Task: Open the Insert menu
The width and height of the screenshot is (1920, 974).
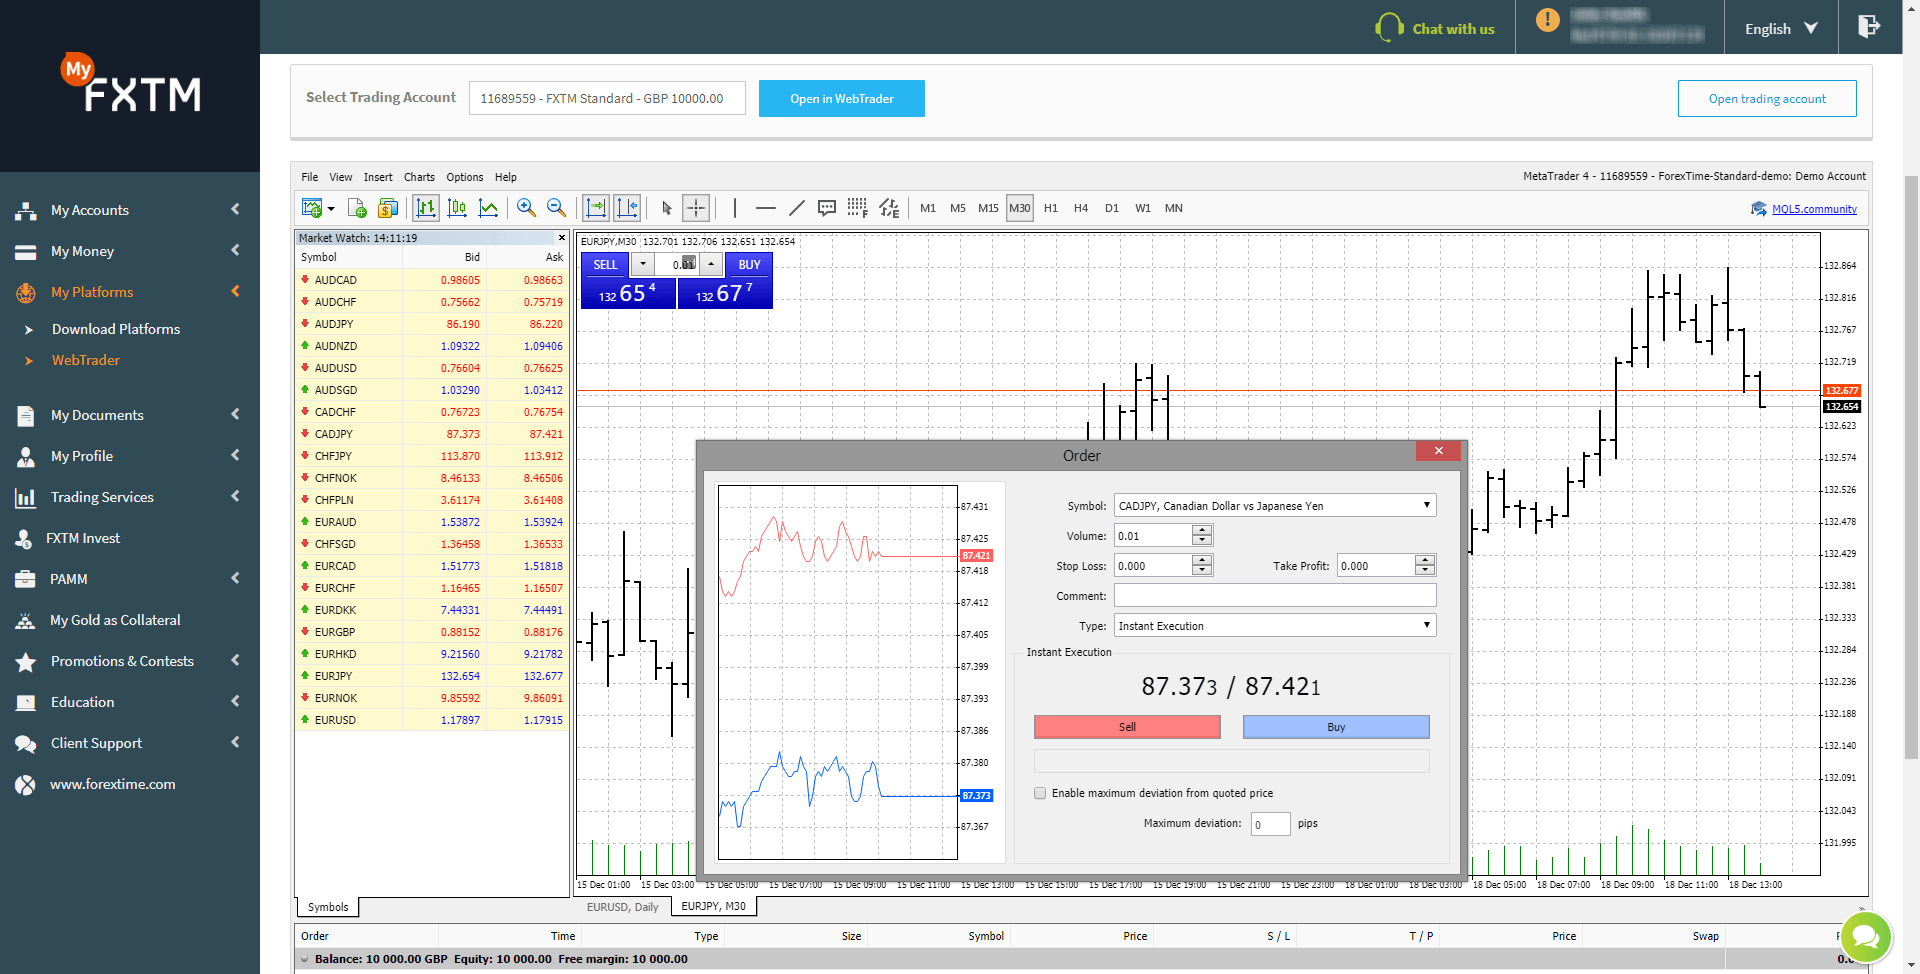Action: point(378,177)
